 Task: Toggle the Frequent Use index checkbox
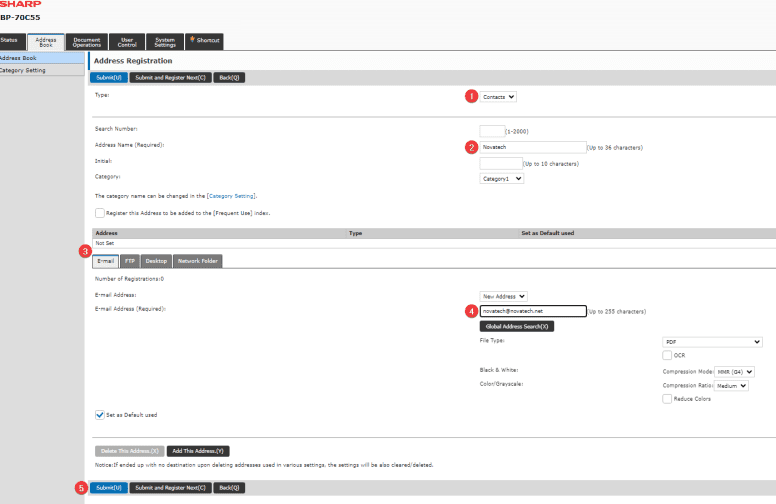pos(99,213)
